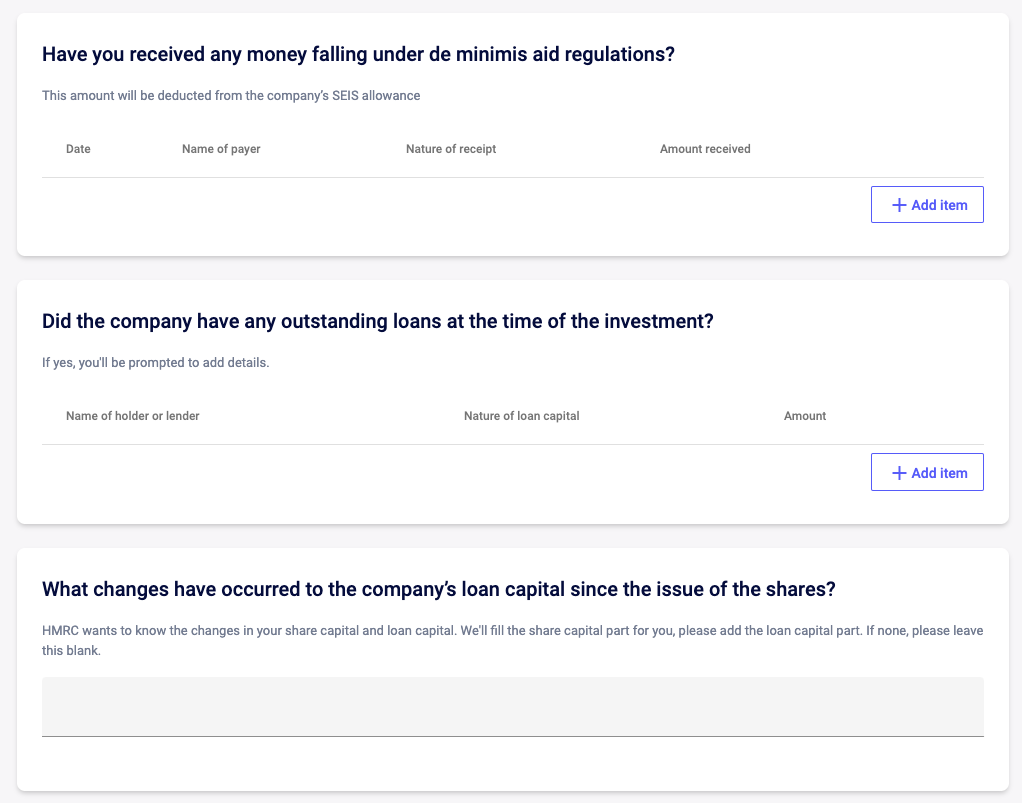Click the HMRC share capital explanation text
This screenshot has height=803, width=1022.
click(512, 640)
